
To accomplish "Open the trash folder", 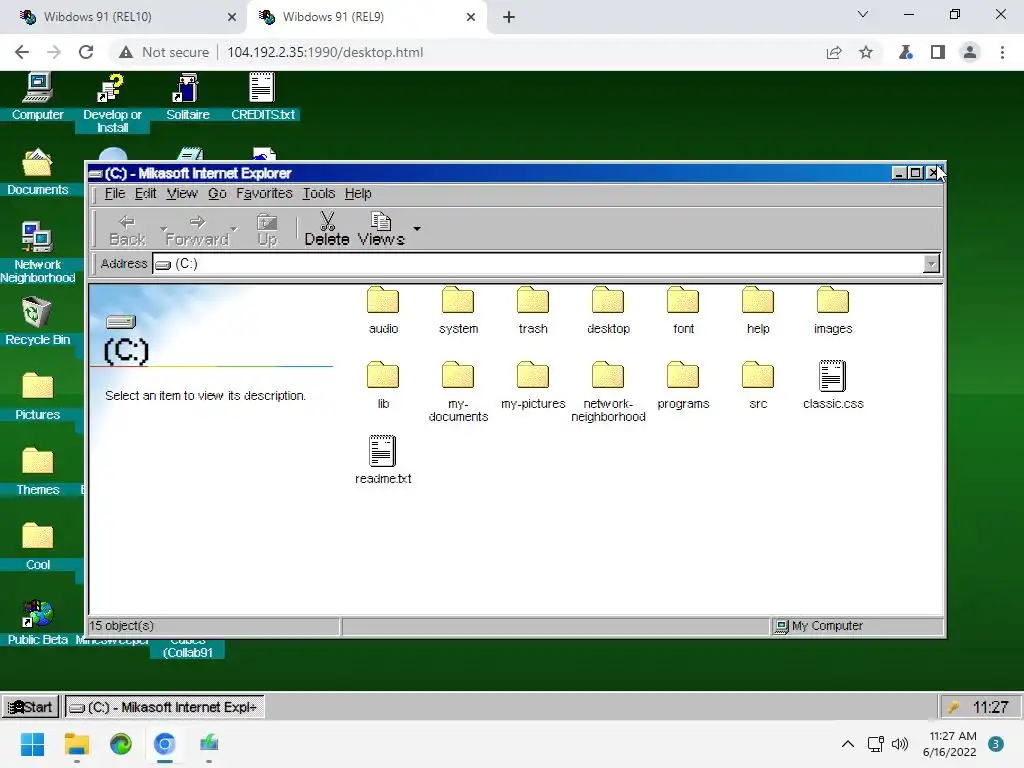I will [x=533, y=311].
